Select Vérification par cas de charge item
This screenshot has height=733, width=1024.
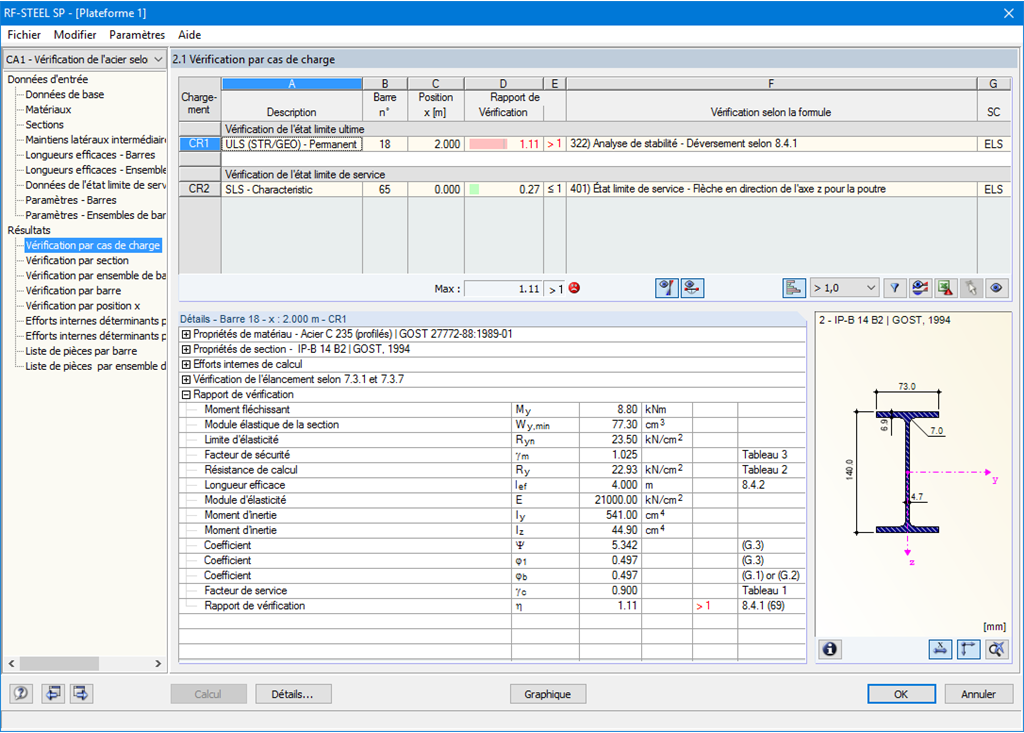[x=93, y=246]
